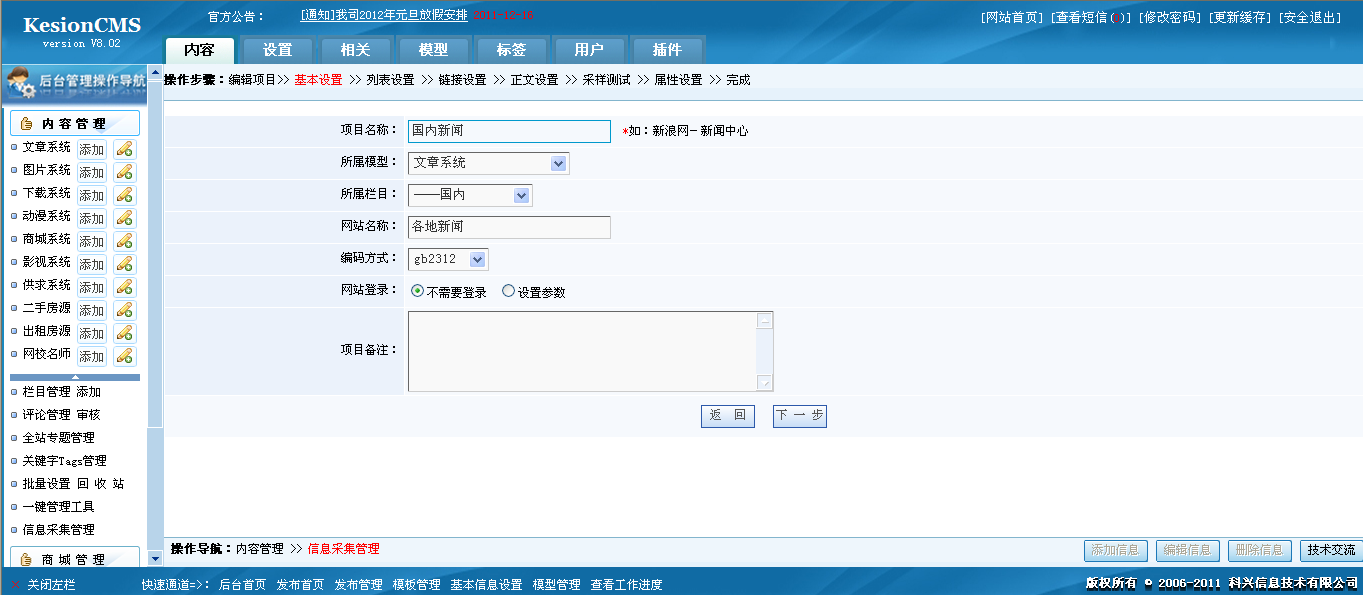The image size is (1363, 595).
Task: Click the edit pencil icon for 供求系统
Action: click(x=125, y=287)
